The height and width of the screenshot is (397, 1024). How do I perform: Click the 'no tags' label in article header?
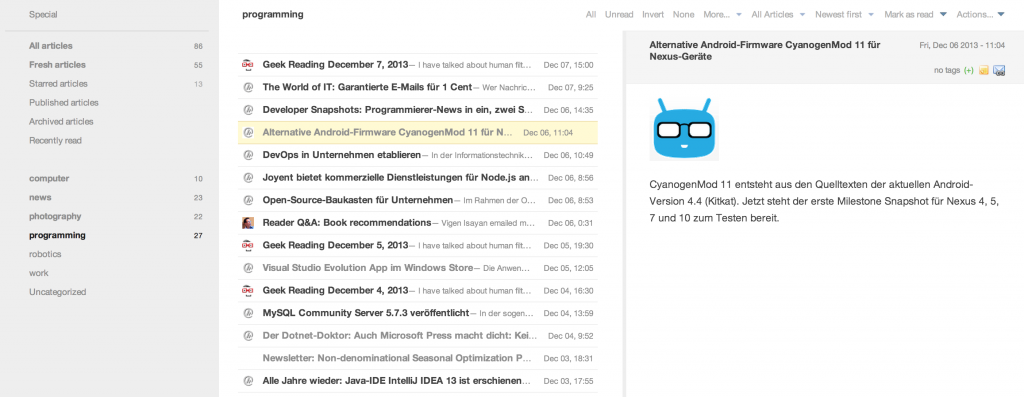pyautogui.click(x=947, y=71)
